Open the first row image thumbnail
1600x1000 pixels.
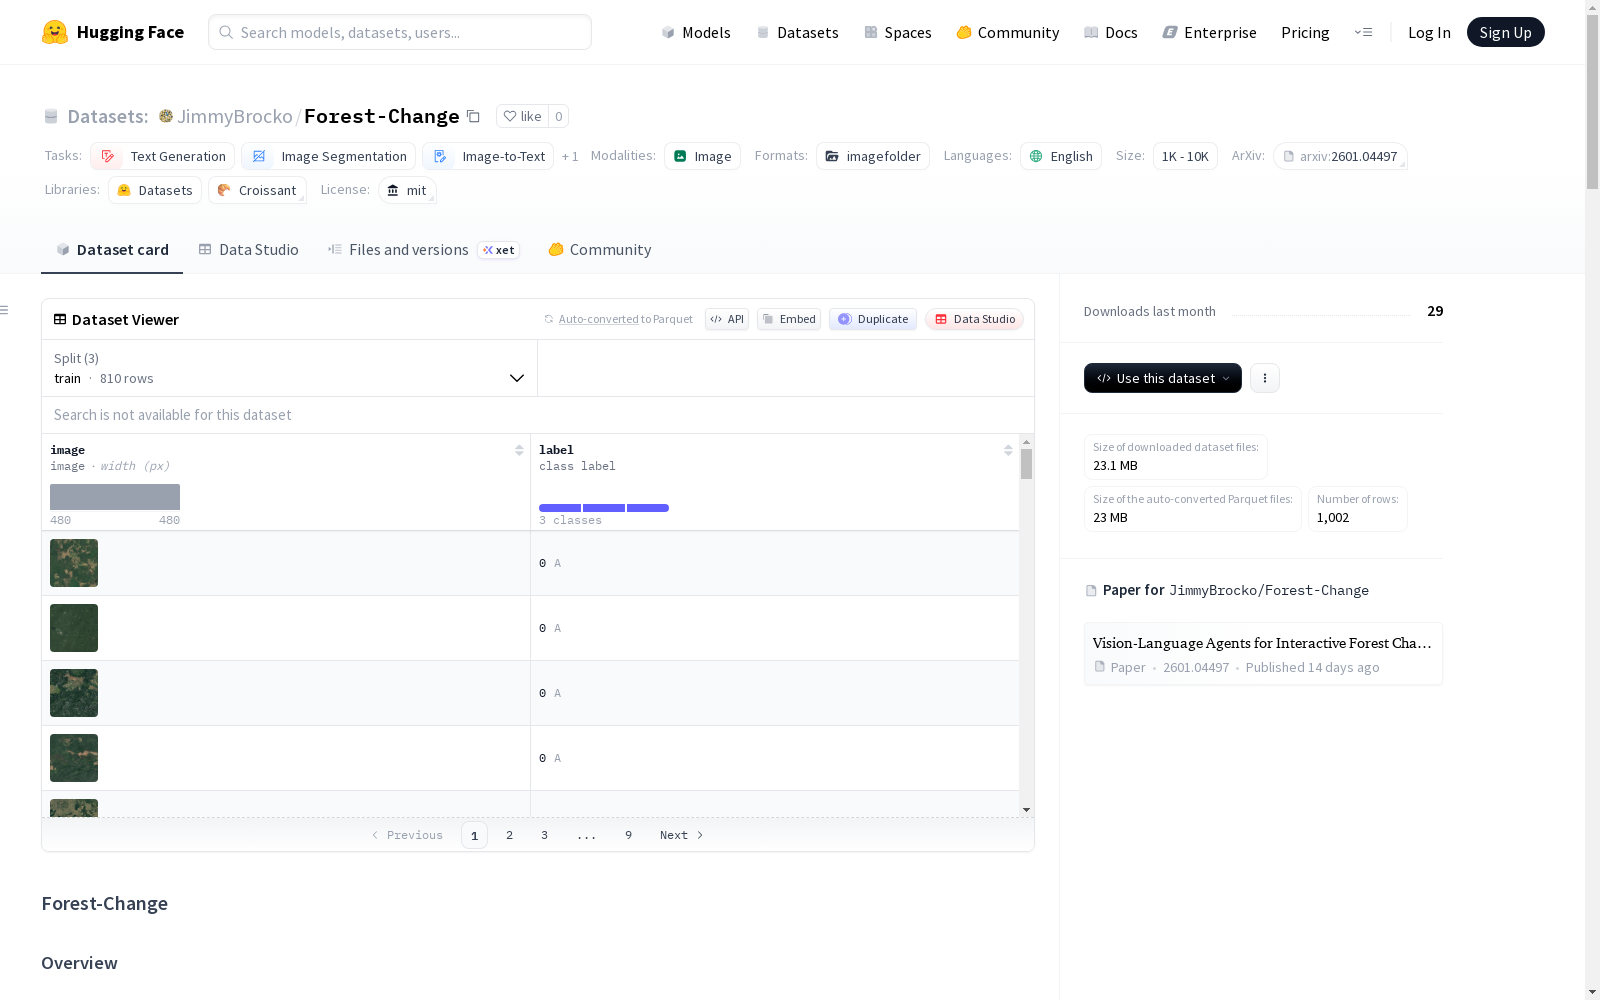(x=74, y=563)
